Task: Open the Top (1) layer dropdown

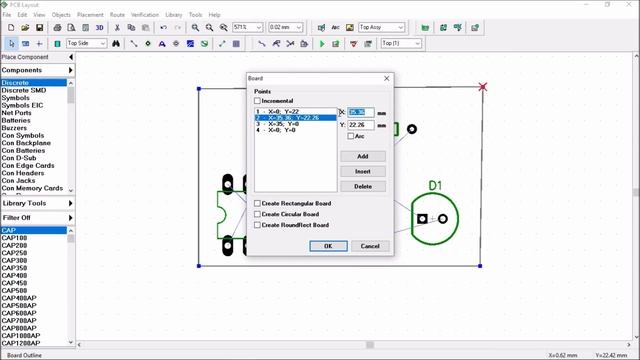Action: tap(417, 43)
